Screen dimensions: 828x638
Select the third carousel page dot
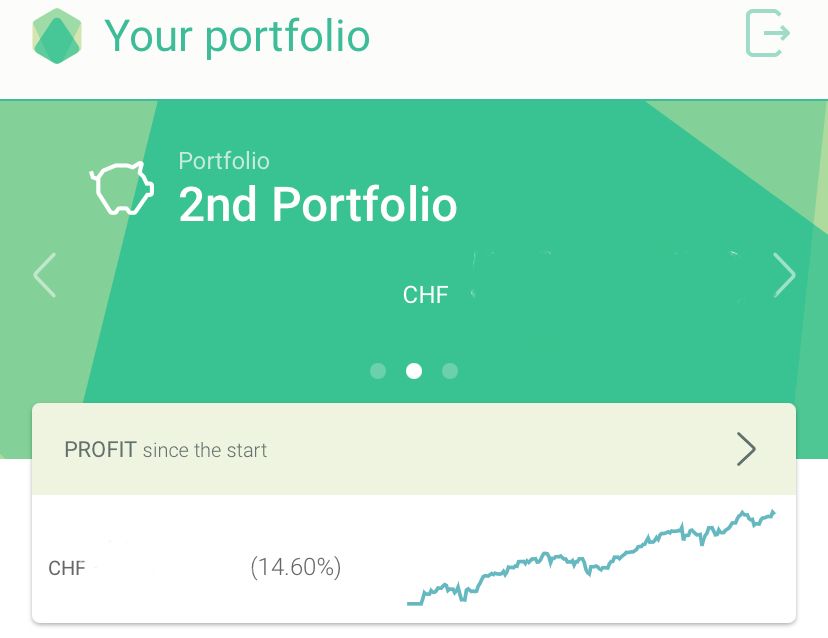[450, 371]
